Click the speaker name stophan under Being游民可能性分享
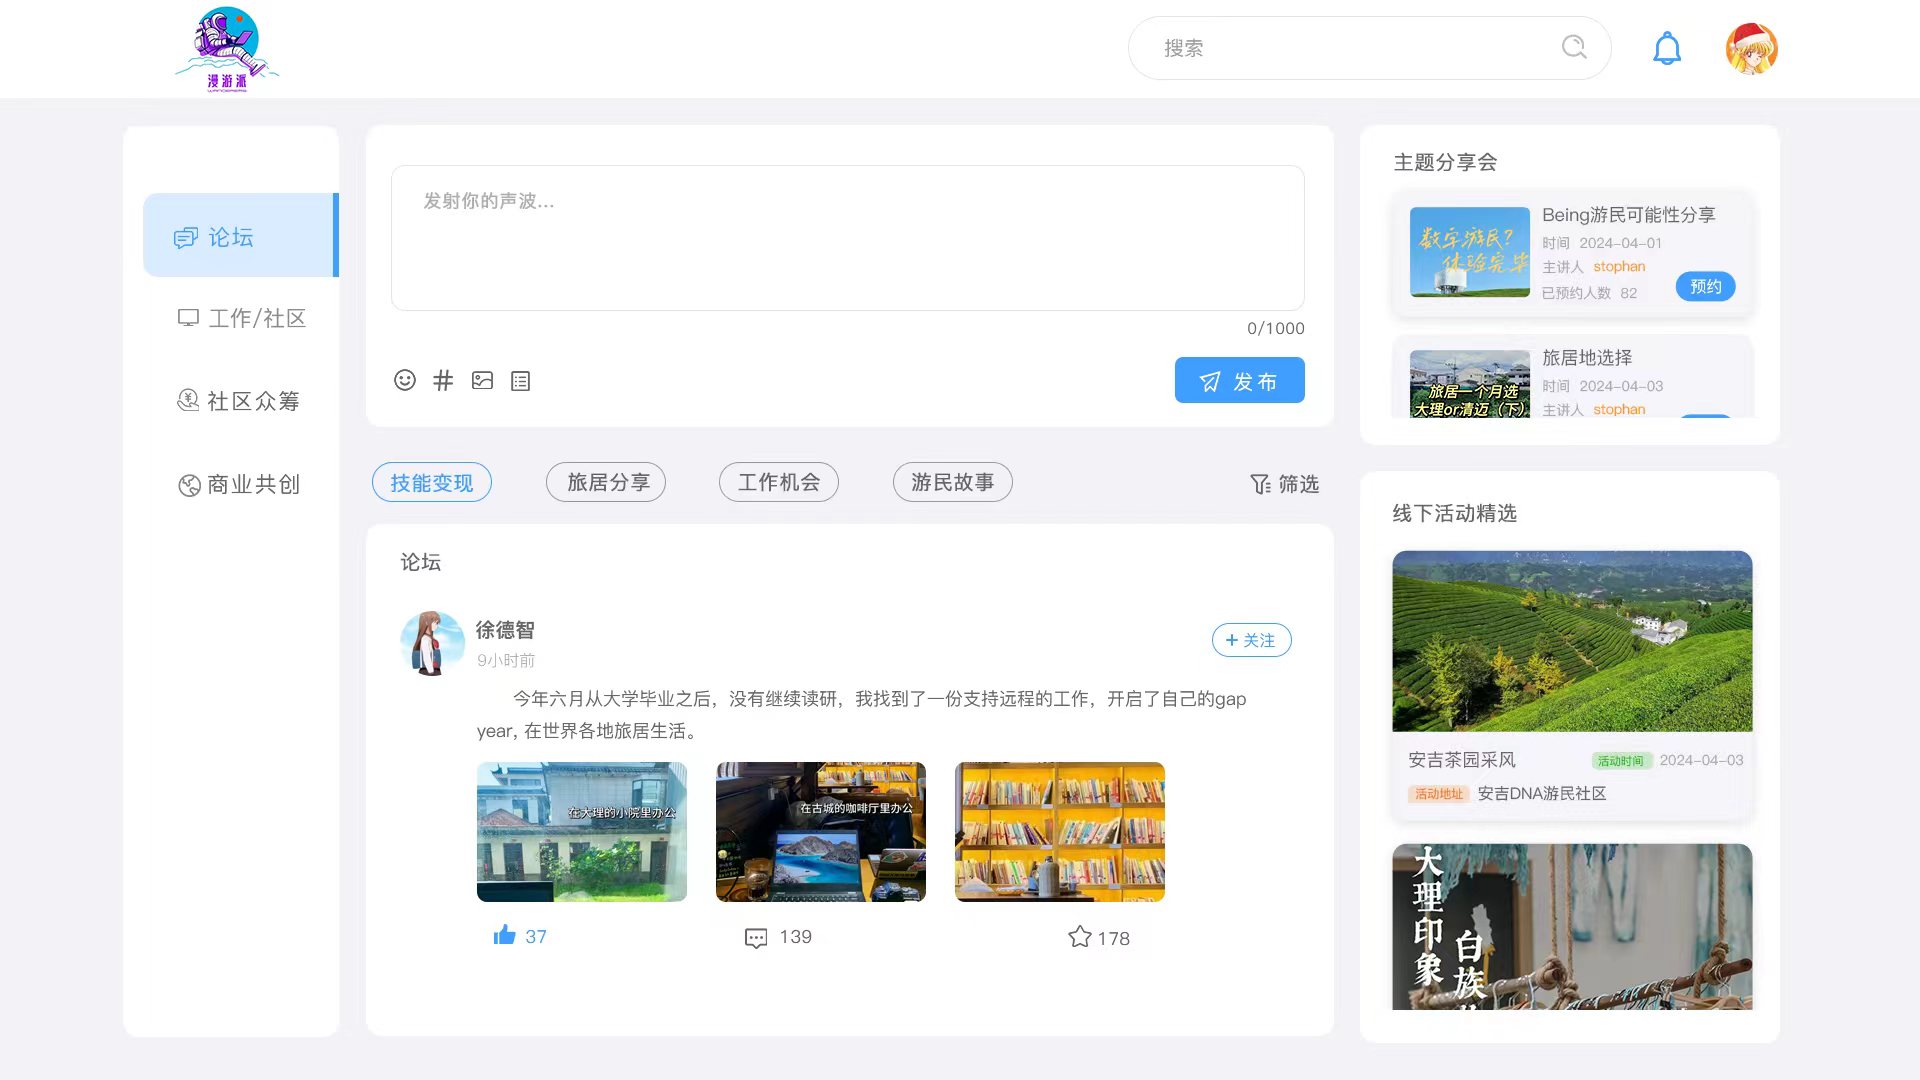Image resolution: width=1920 pixels, height=1080 pixels. [x=1619, y=266]
